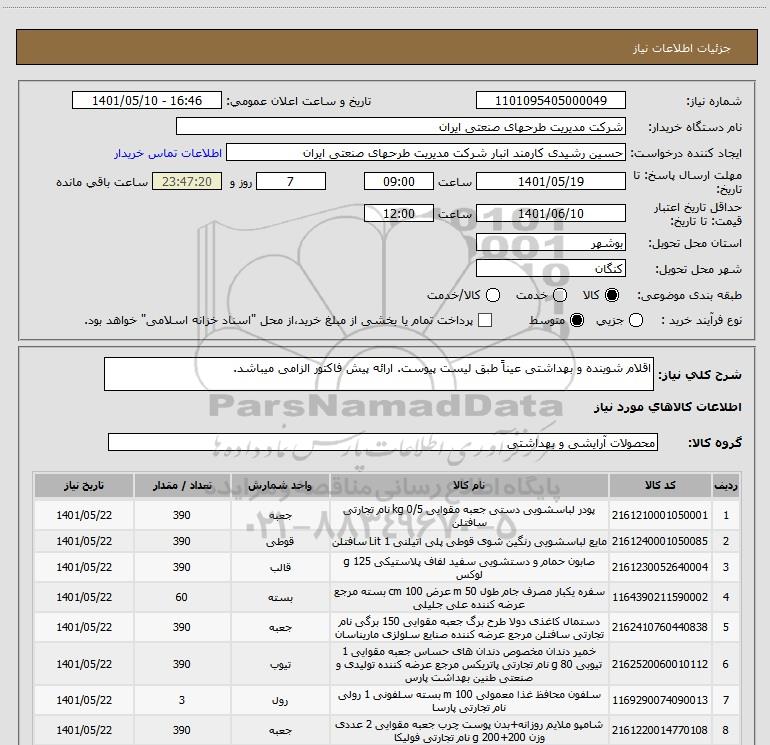The height and width of the screenshot is (745, 770).
Task: Select the کالا radio button
Action: point(612,295)
